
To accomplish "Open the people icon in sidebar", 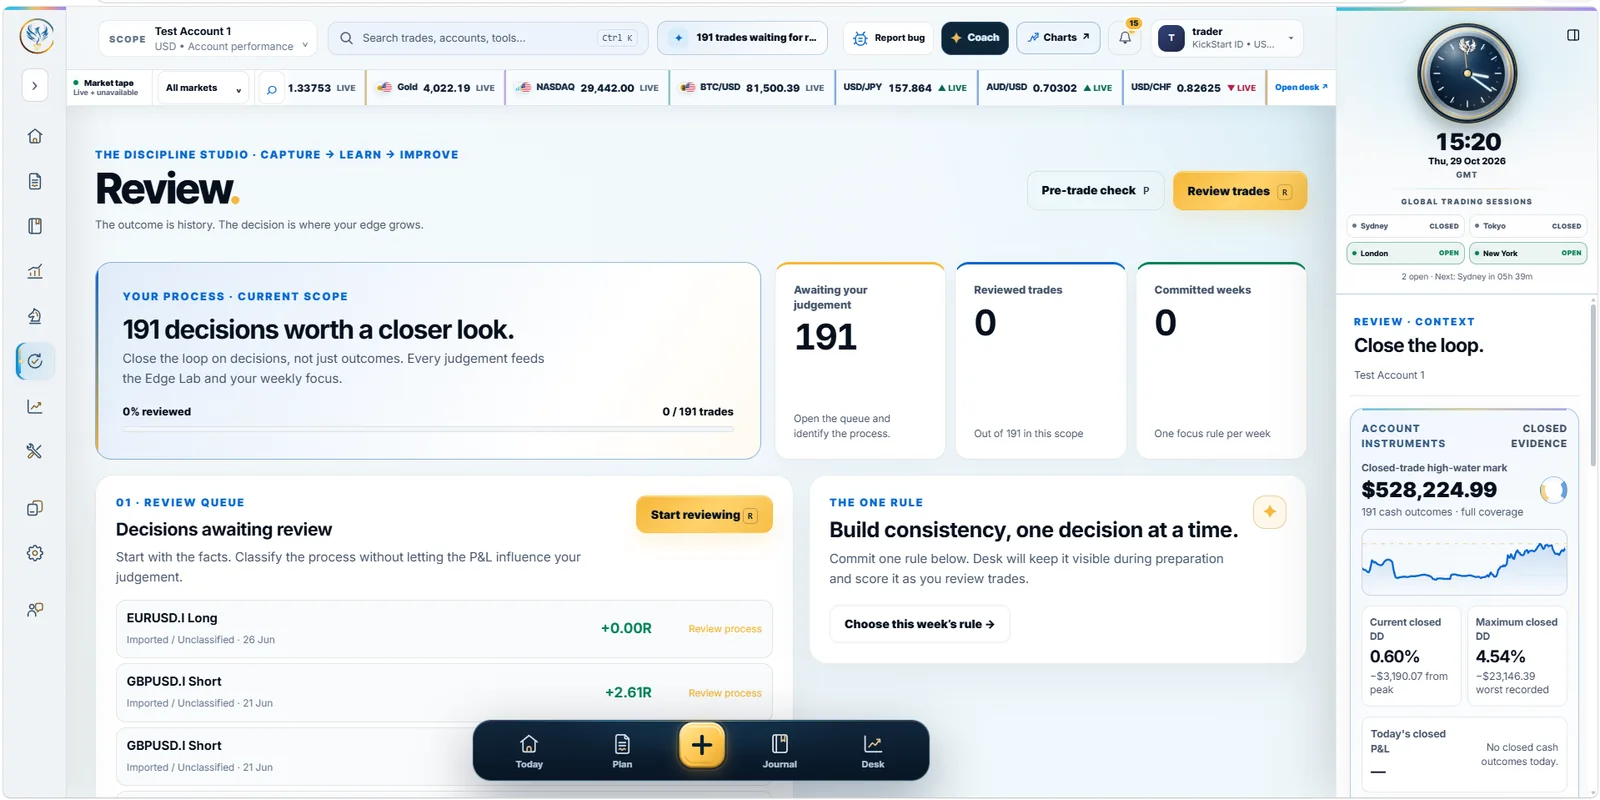I will click(35, 609).
